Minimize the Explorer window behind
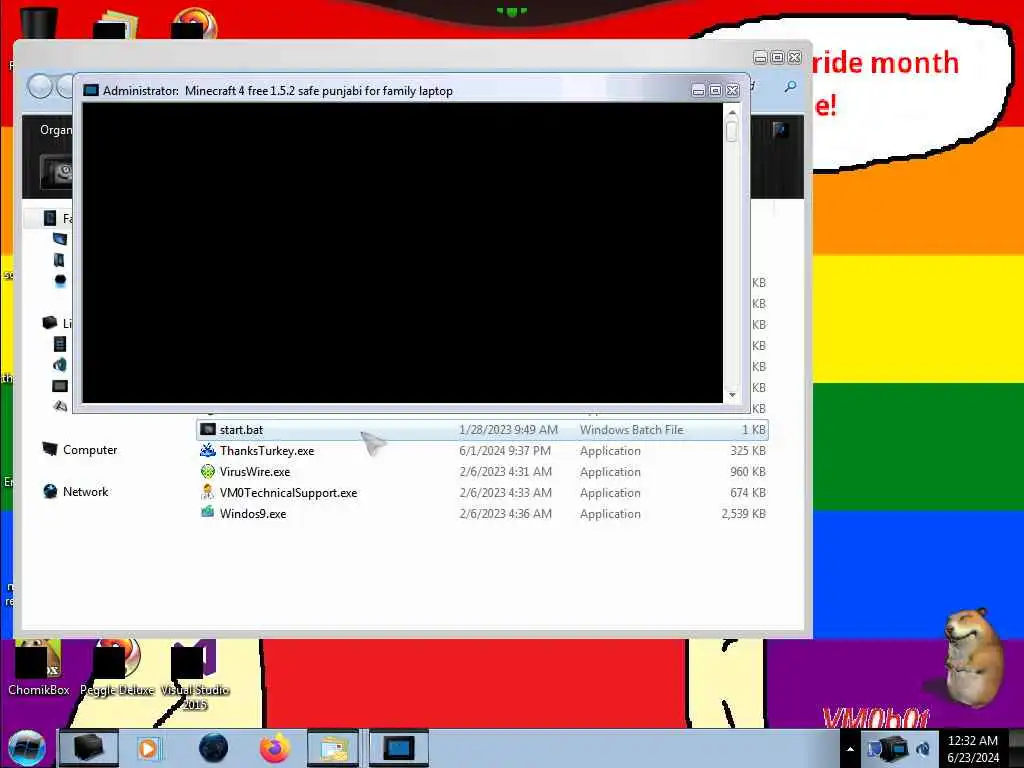This screenshot has width=1024, height=768. 760,57
